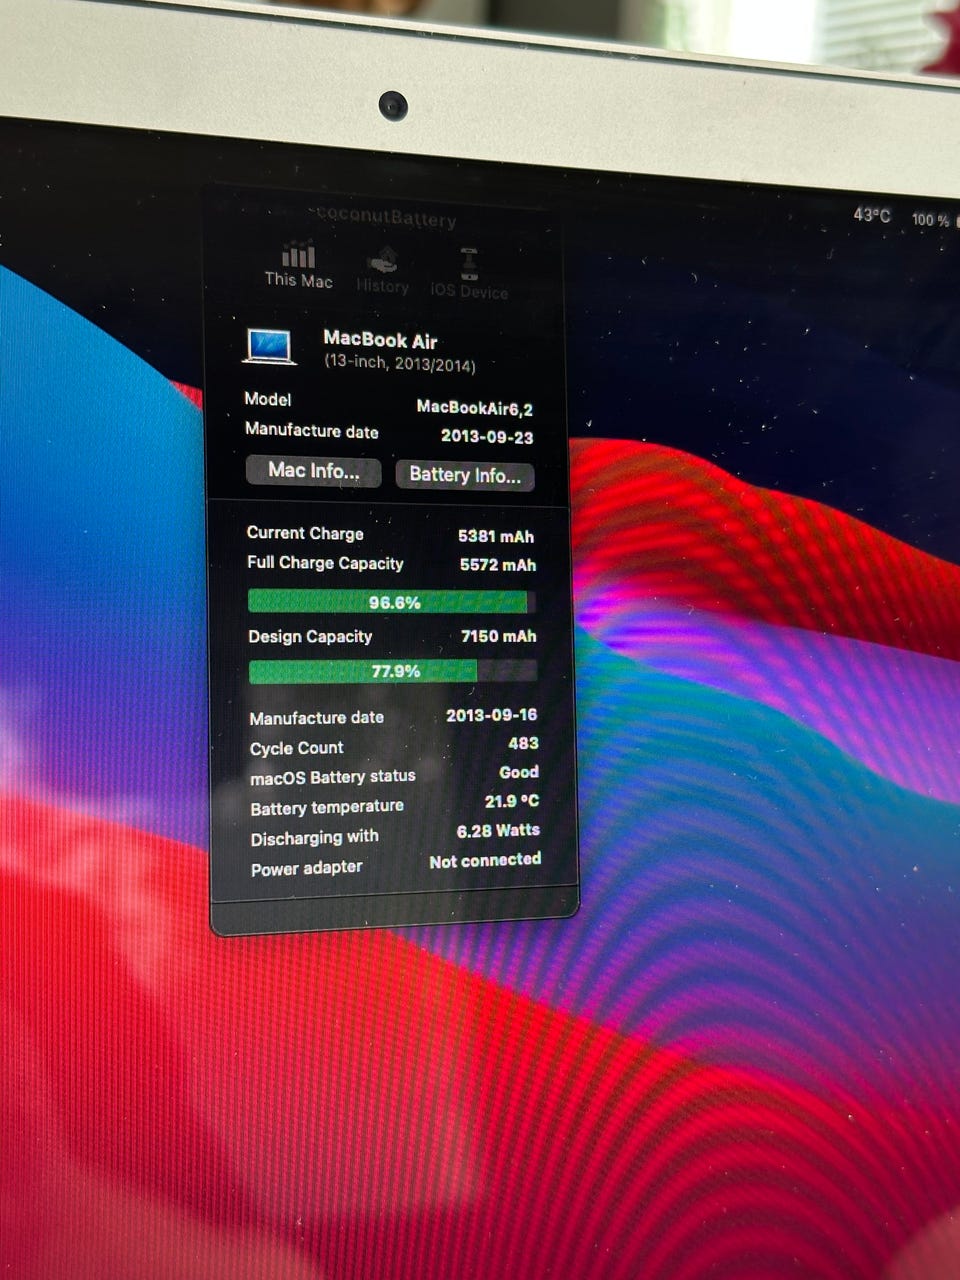Click the Cycle Count label
This screenshot has height=1280, width=960.
click(296, 748)
